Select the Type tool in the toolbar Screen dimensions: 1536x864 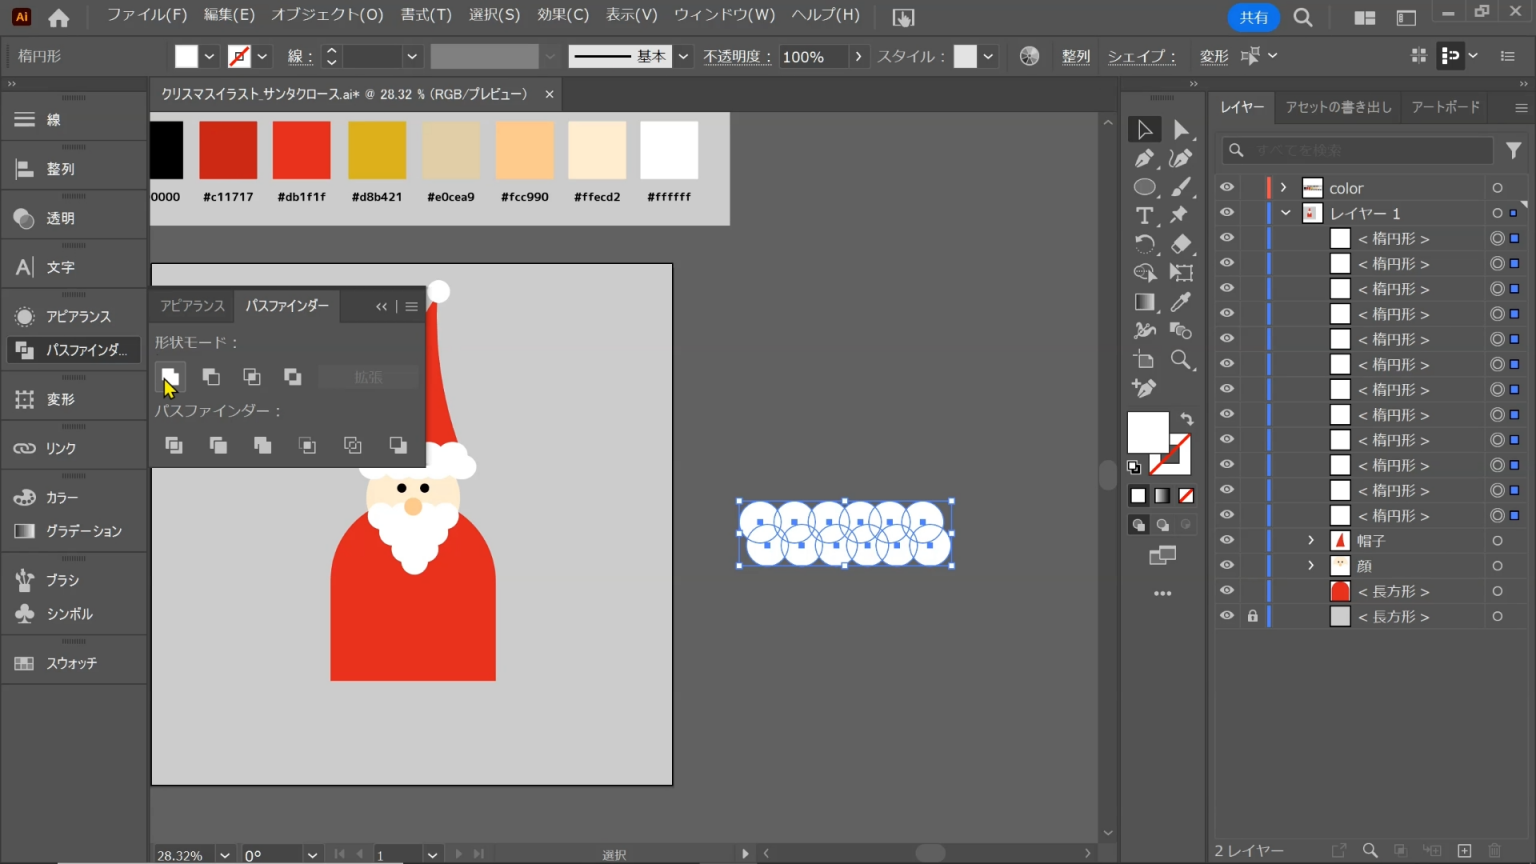(x=1145, y=215)
